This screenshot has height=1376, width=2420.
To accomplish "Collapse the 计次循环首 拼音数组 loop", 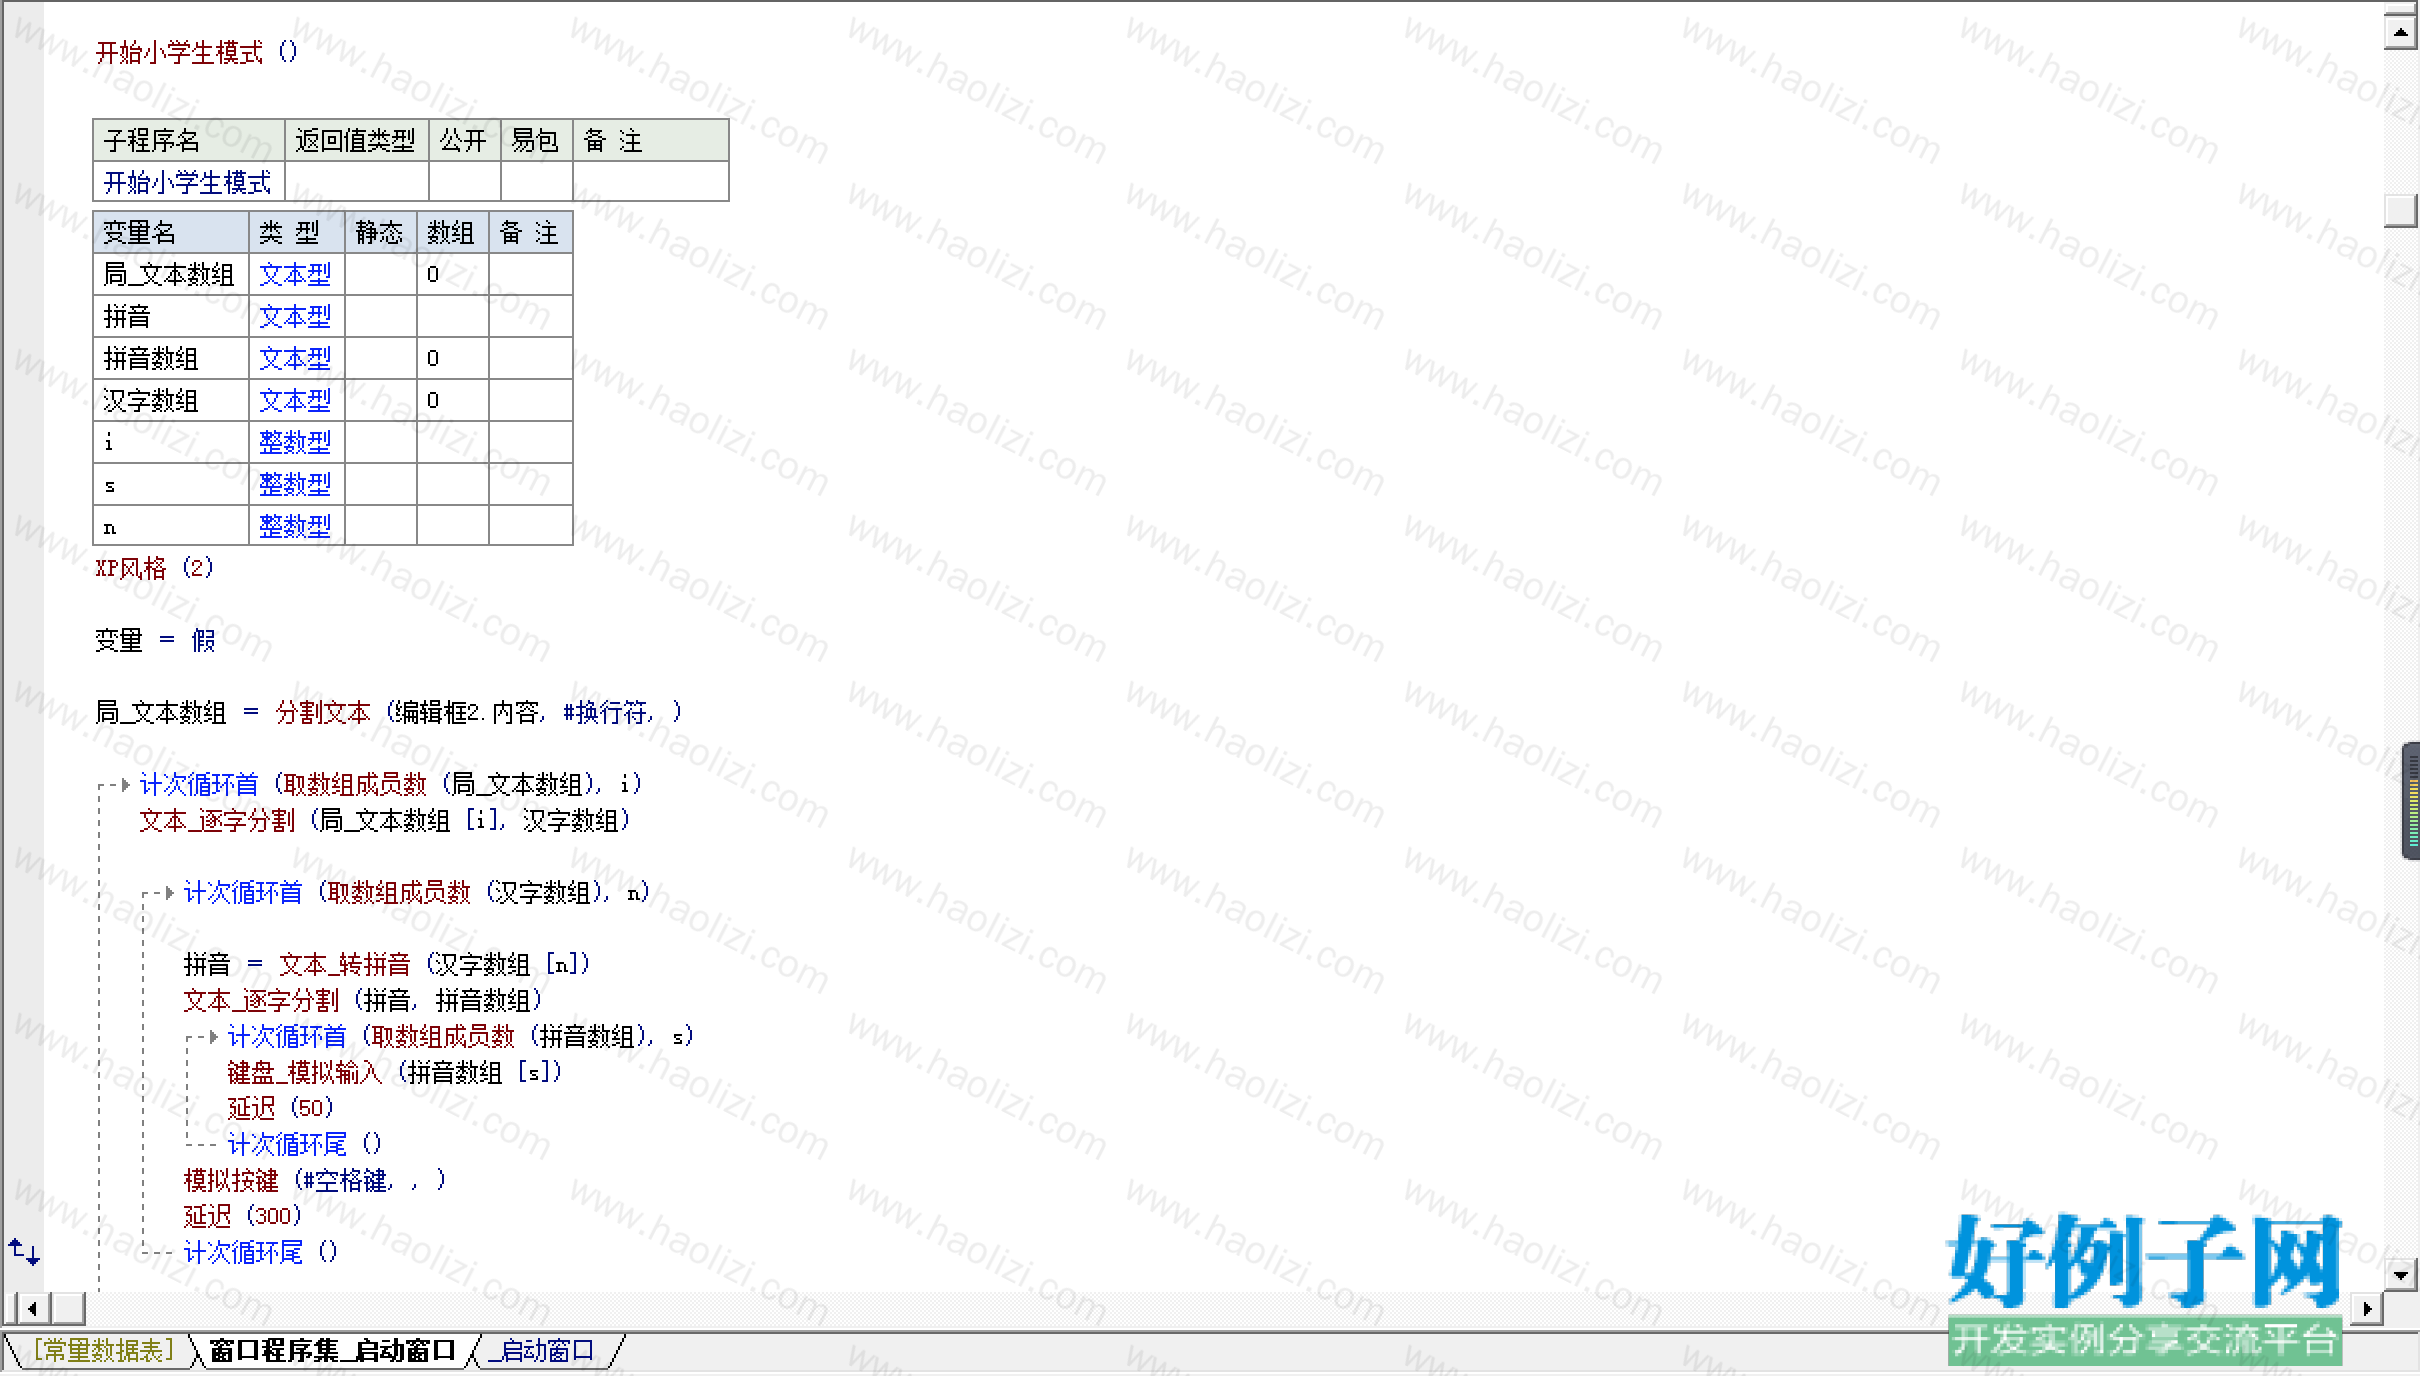I will click(x=213, y=1037).
